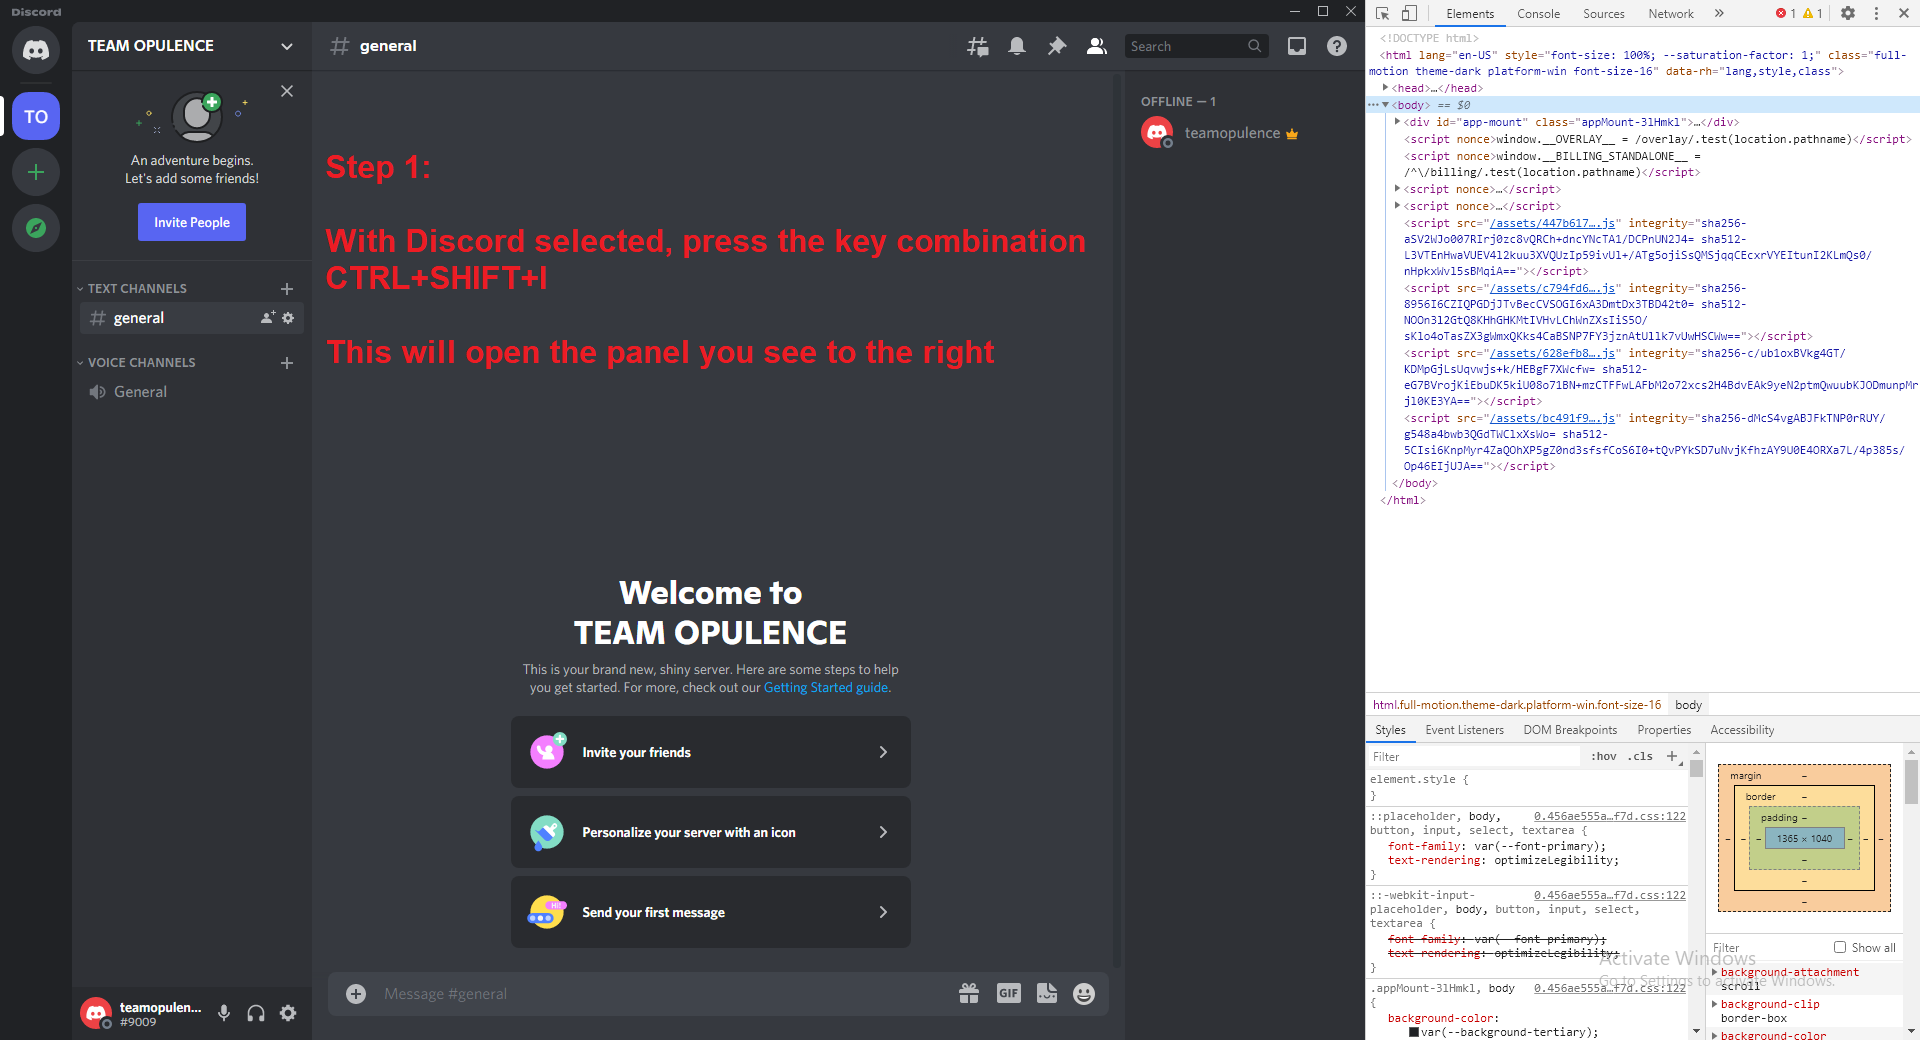Click create invite icon next to general
This screenshot has height=1040, width=1920.
268,318
